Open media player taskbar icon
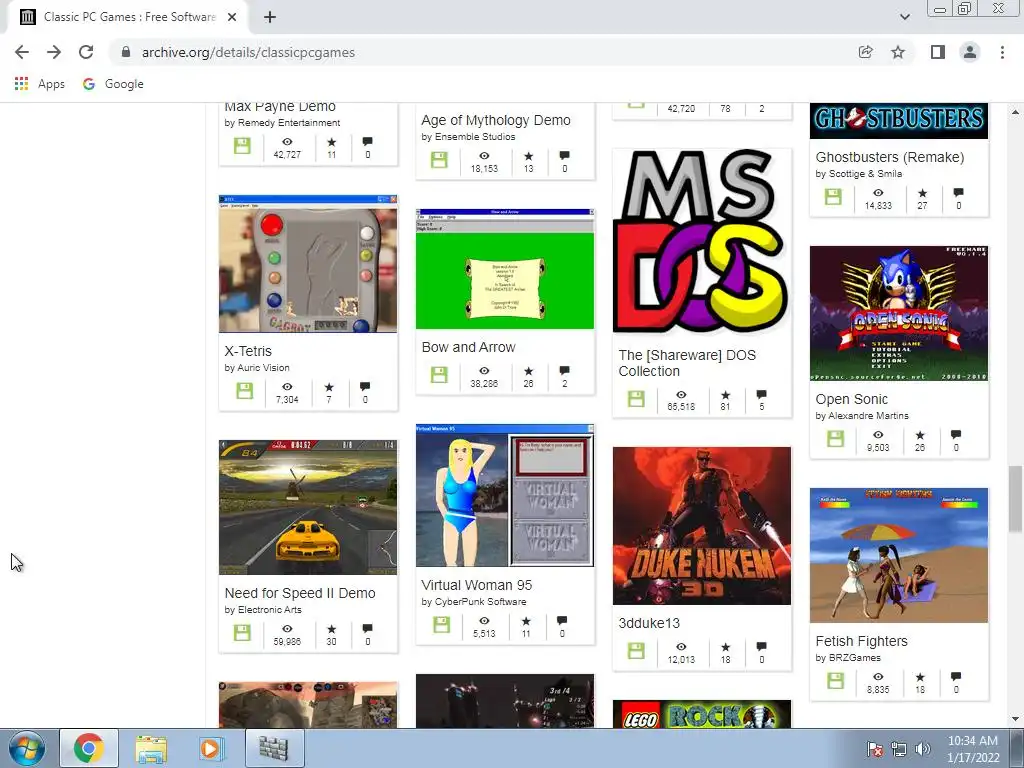Screen dimensions: 1024x768 [x=210, y=748]
